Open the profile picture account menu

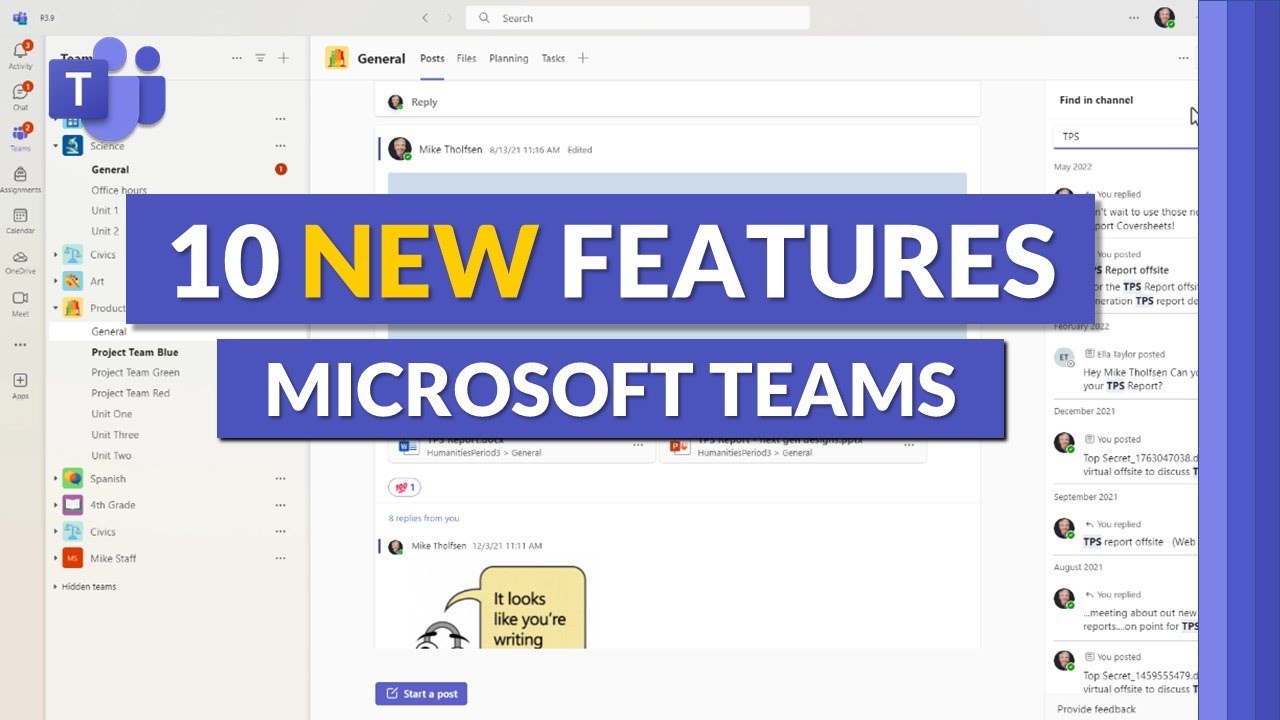1164,17
